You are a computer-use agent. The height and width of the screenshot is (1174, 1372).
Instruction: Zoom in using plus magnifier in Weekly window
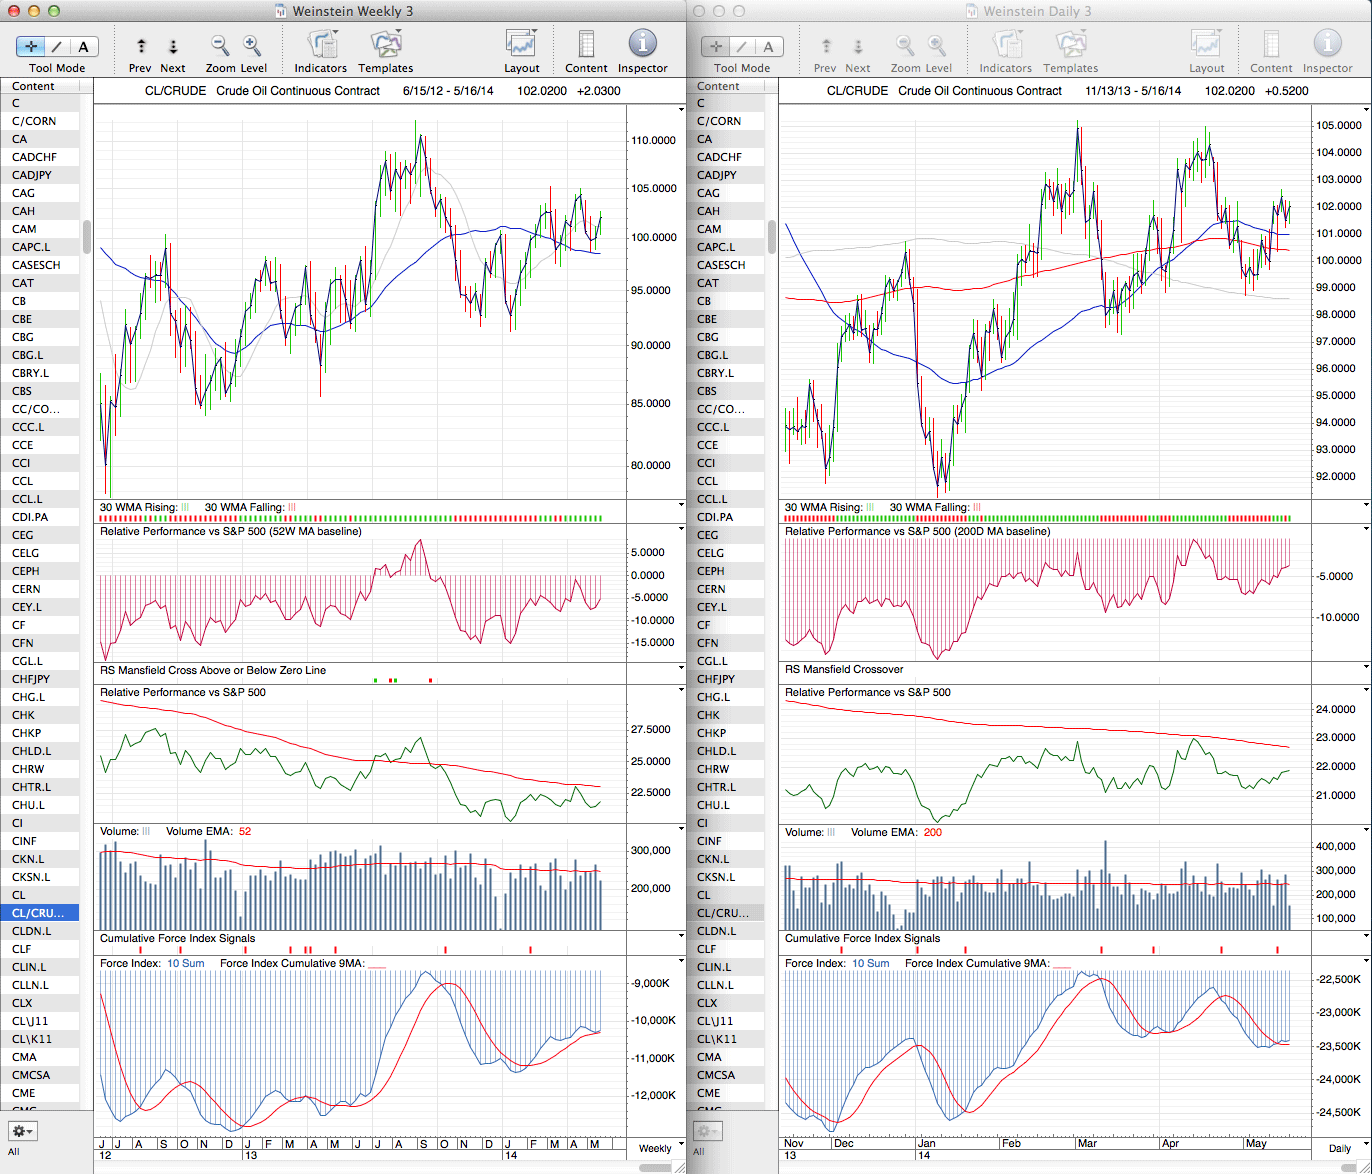pos(252,46)
